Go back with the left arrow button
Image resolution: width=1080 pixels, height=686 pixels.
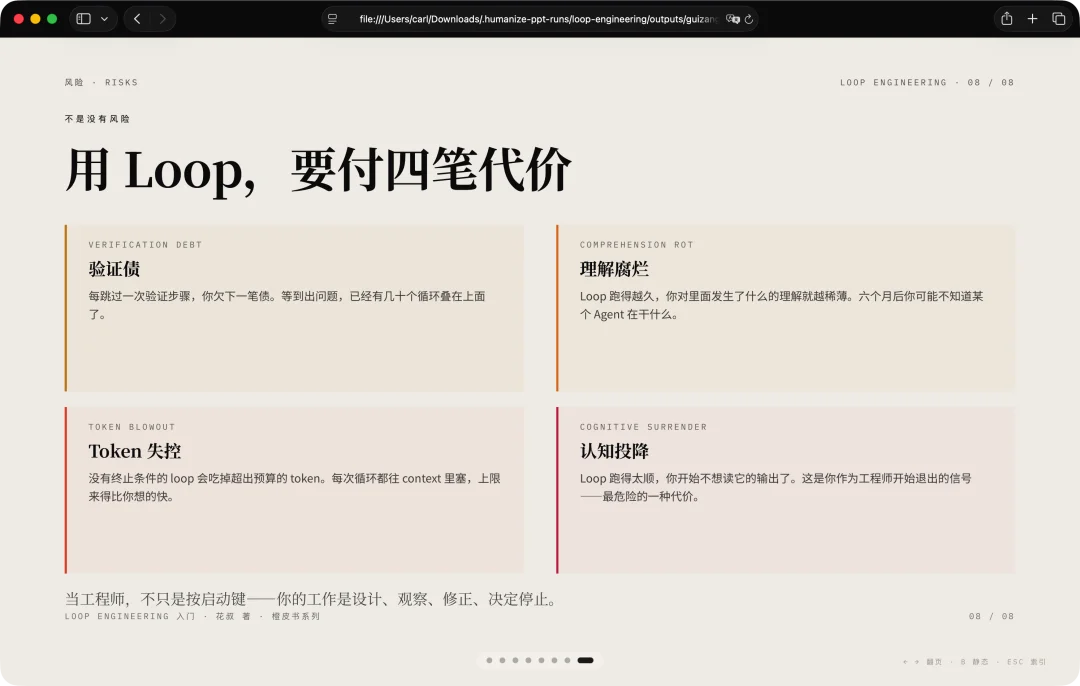pyautogui.click(x=137, y=19)
